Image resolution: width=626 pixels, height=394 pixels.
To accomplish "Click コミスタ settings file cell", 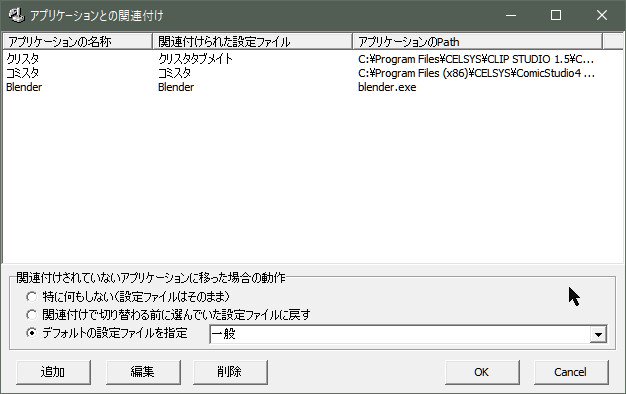I will coord(174,73).
